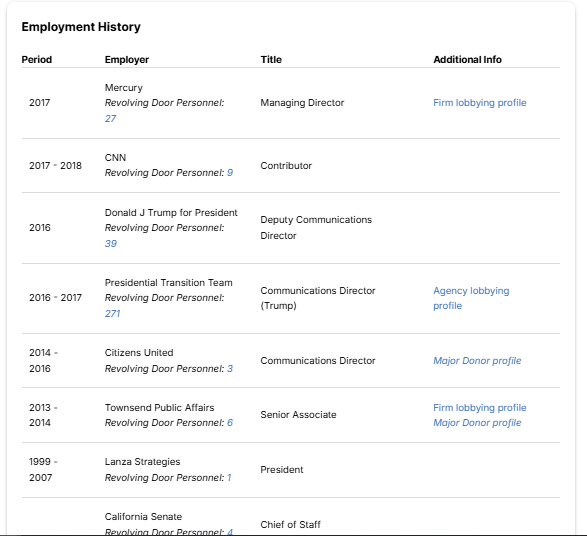This screenshot has width=587, height=536.
Task: Select the Citizens United employer name
Action: point(139,353)
